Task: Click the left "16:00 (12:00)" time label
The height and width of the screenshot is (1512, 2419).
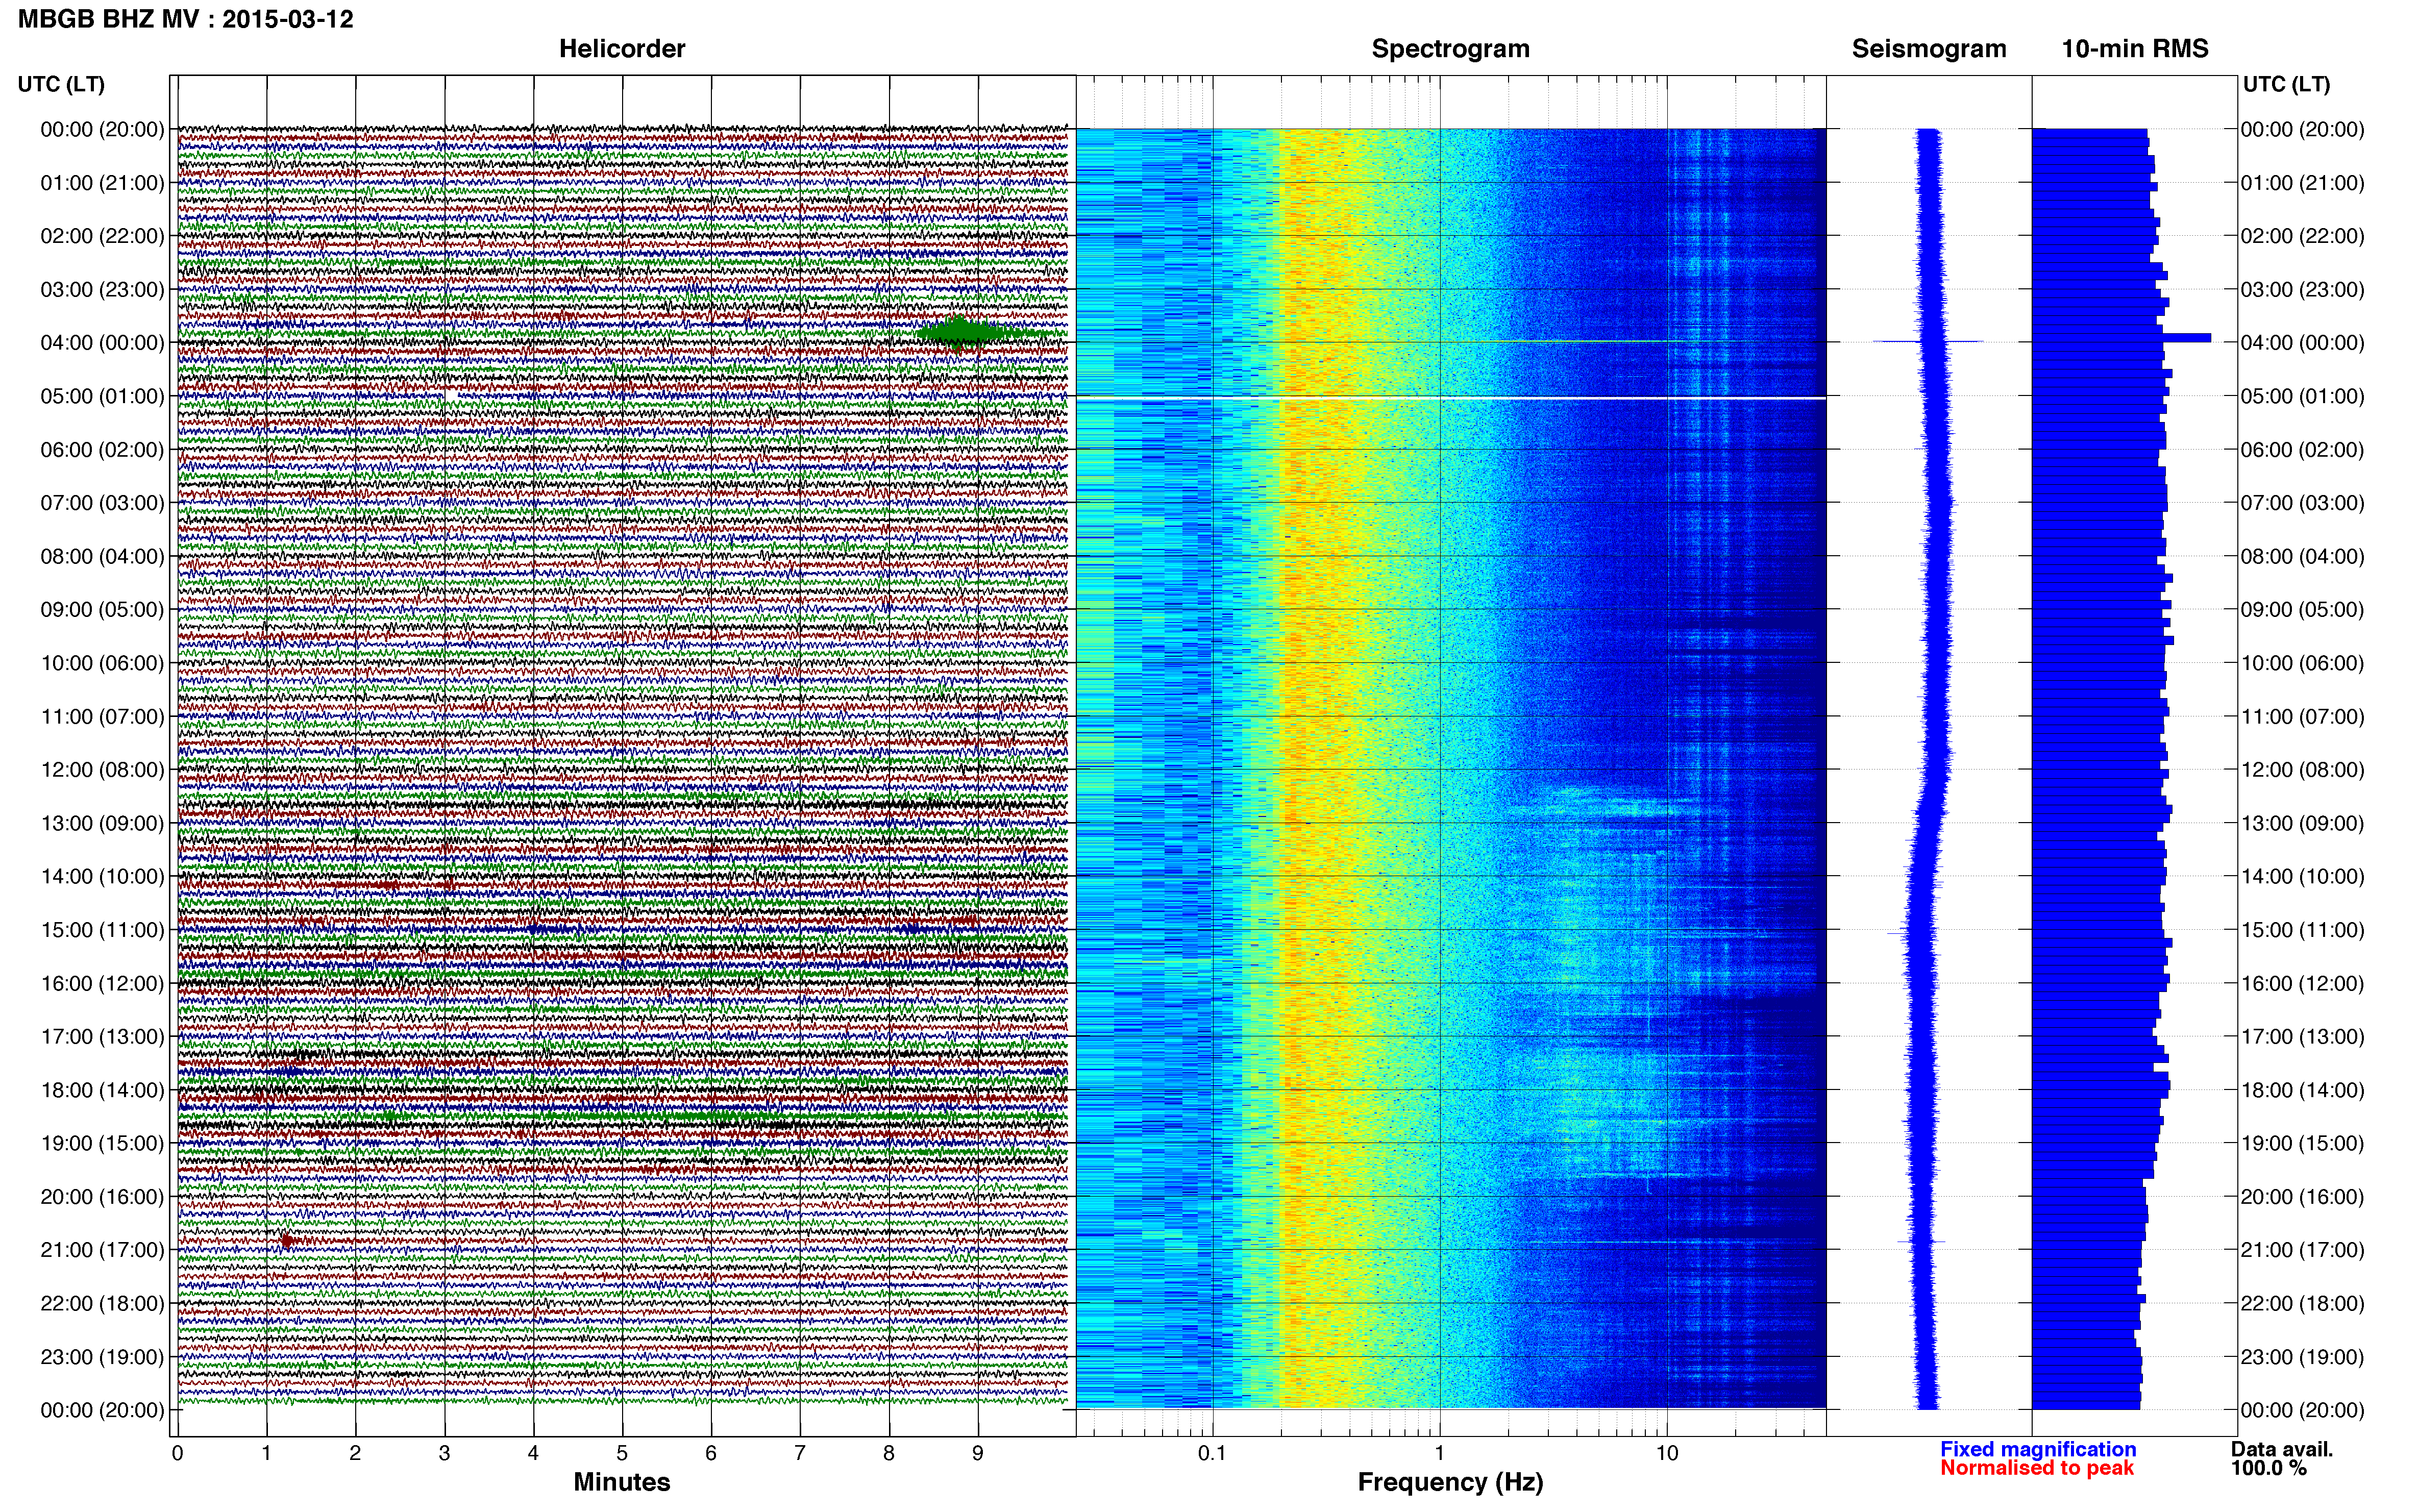Action: pos(102,983)
